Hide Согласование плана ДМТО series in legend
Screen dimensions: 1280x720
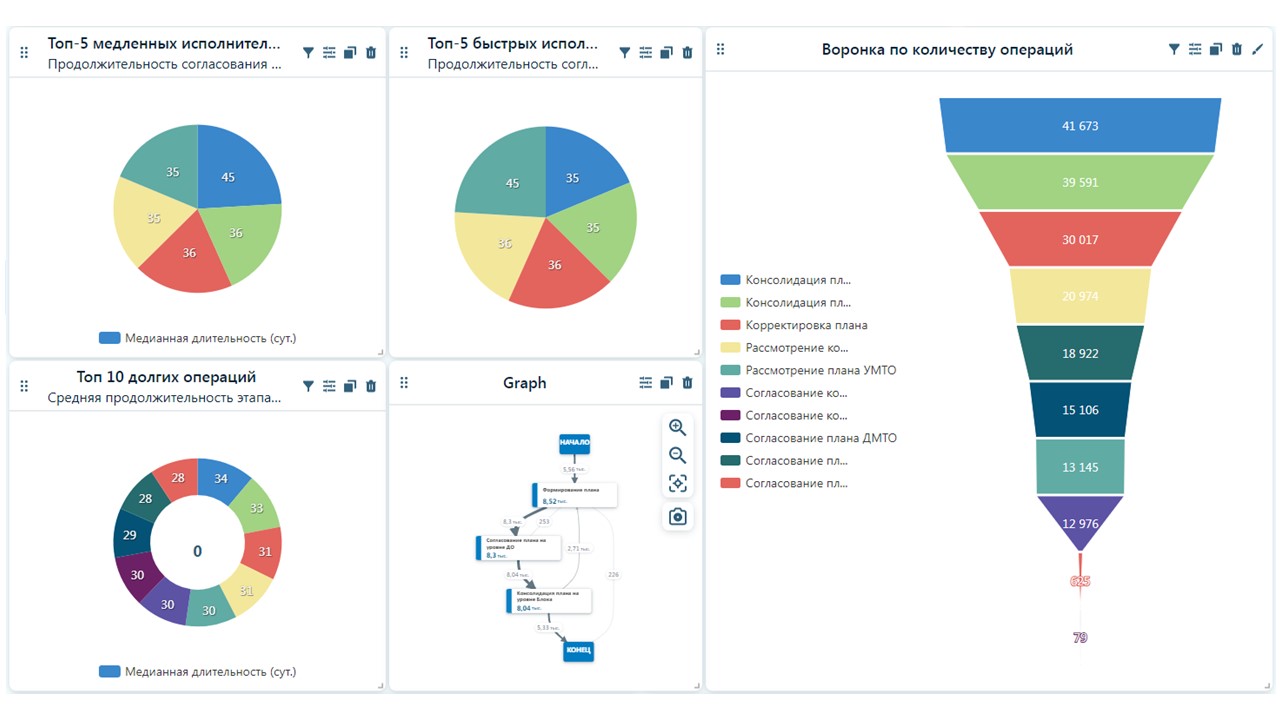(820, 438)
